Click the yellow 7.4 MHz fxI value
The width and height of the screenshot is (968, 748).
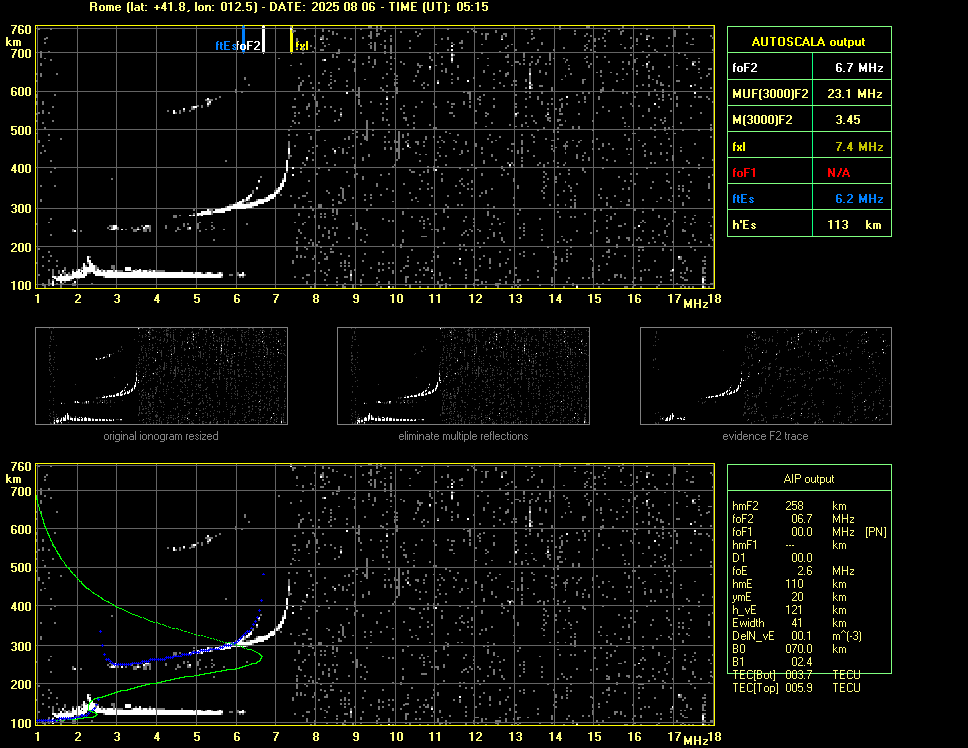pyautogui.click(x=859, y=147)
